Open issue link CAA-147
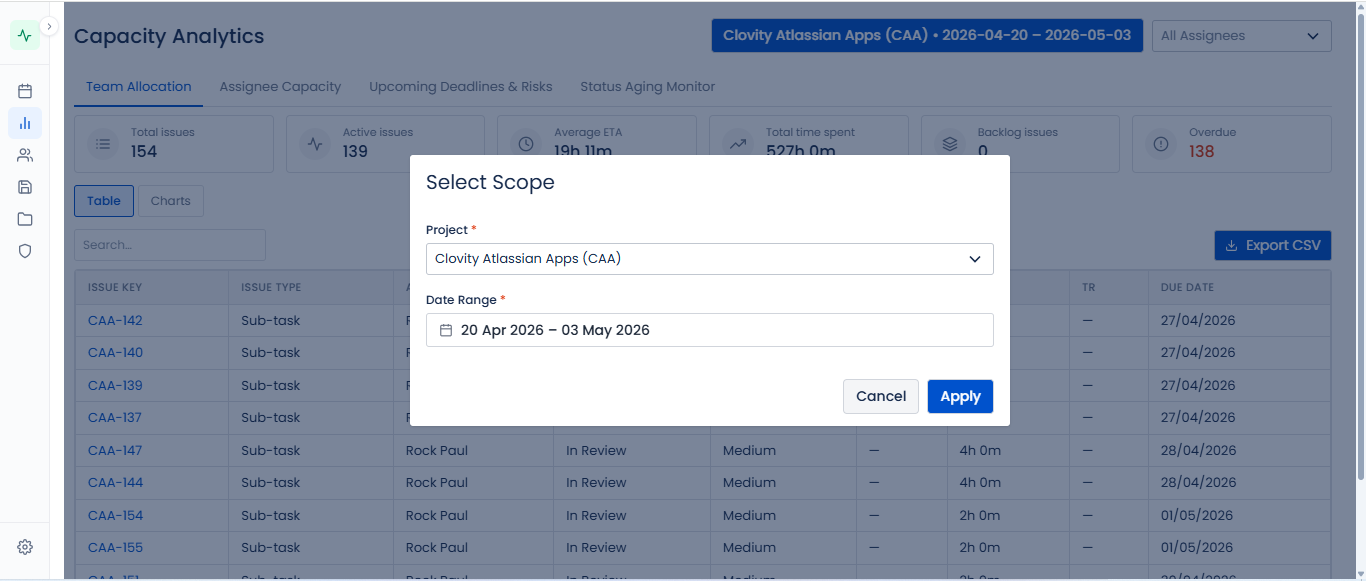1366x581 pixels. click(115, 450)
